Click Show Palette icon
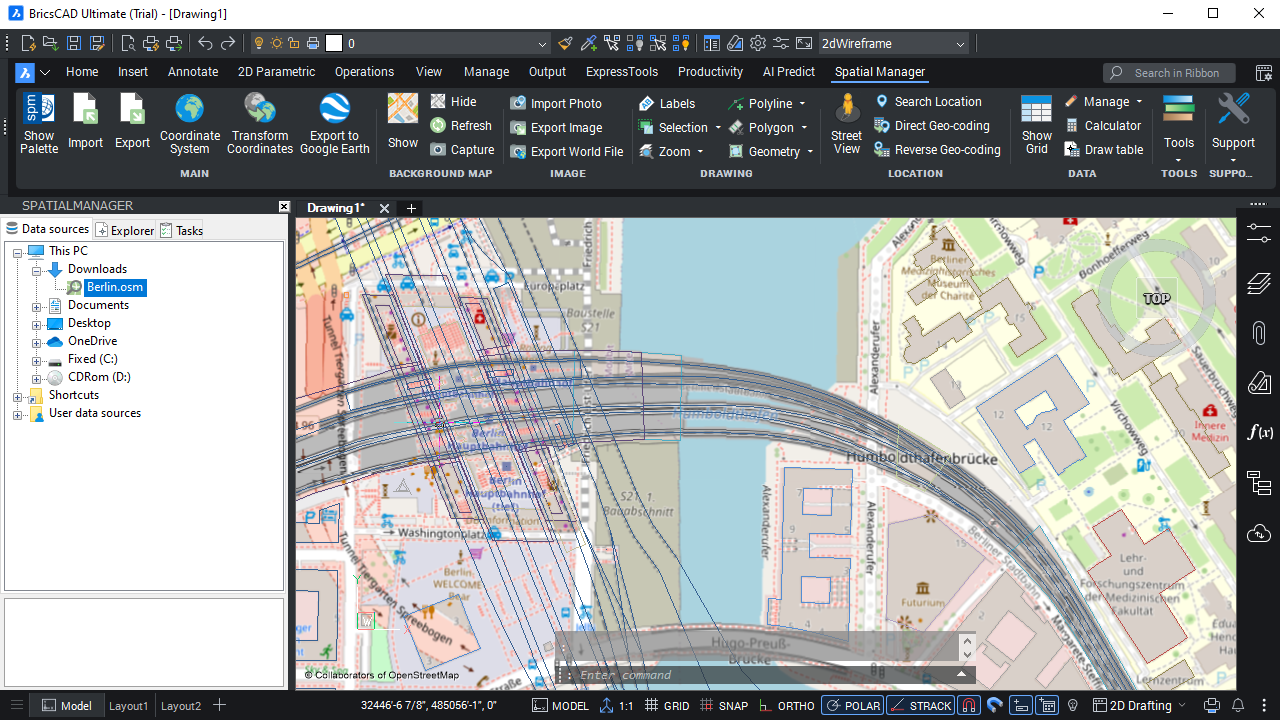Image resolution: width=1280 pixels, height=720 pixels. coord(39,110)
